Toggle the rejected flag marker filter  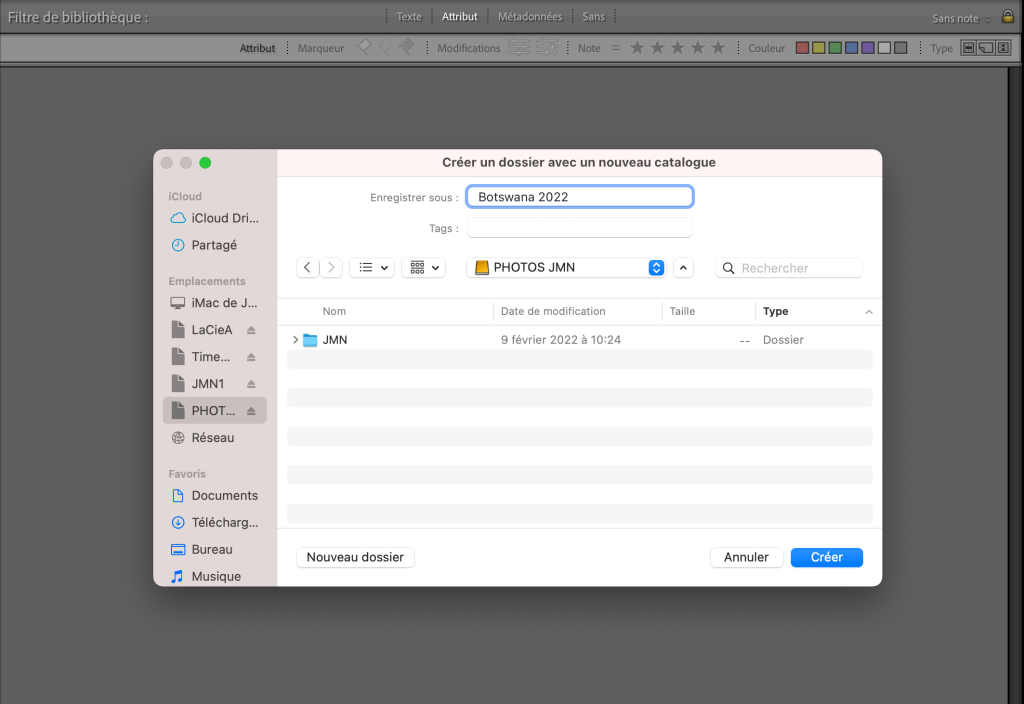pyautogui.click(x=406, y=47)
